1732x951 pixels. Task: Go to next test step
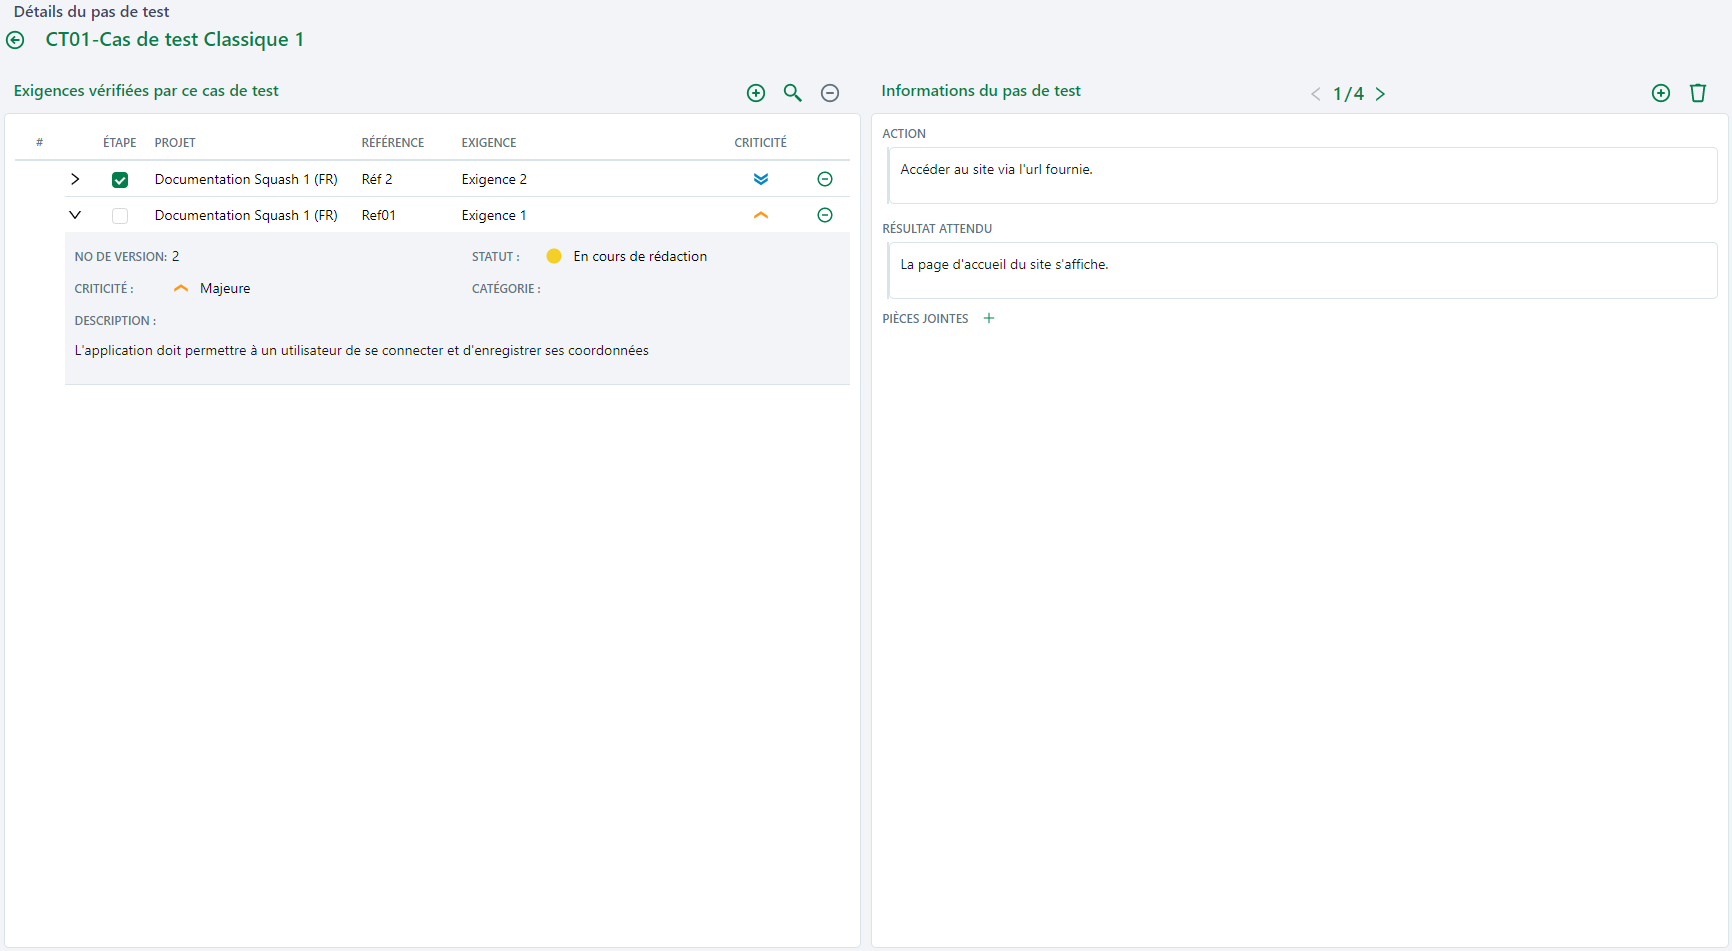pyautogui.click(x=1380, y=94)
